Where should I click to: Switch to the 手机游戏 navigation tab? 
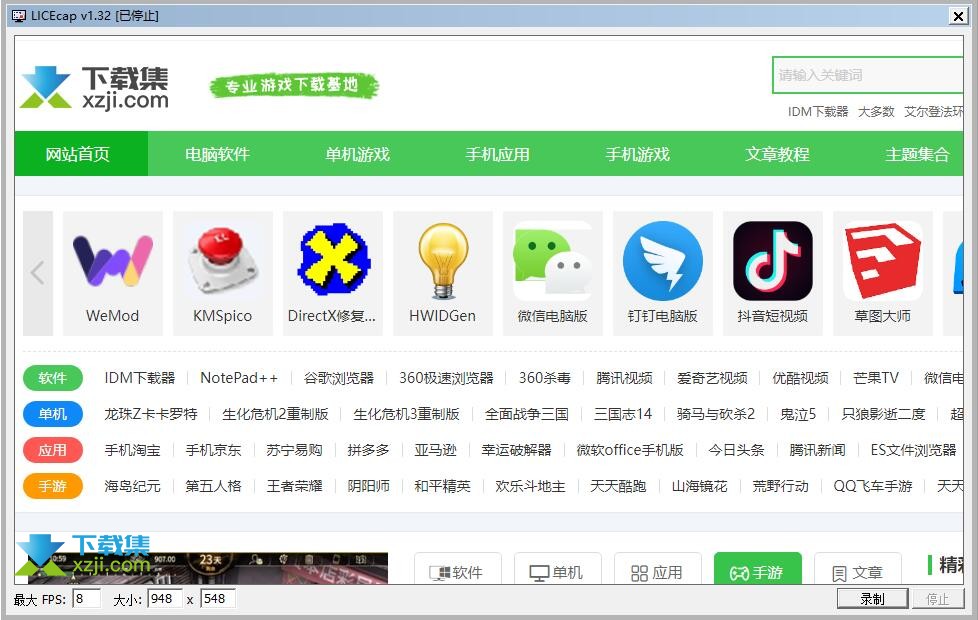click(x=637, y=153)
